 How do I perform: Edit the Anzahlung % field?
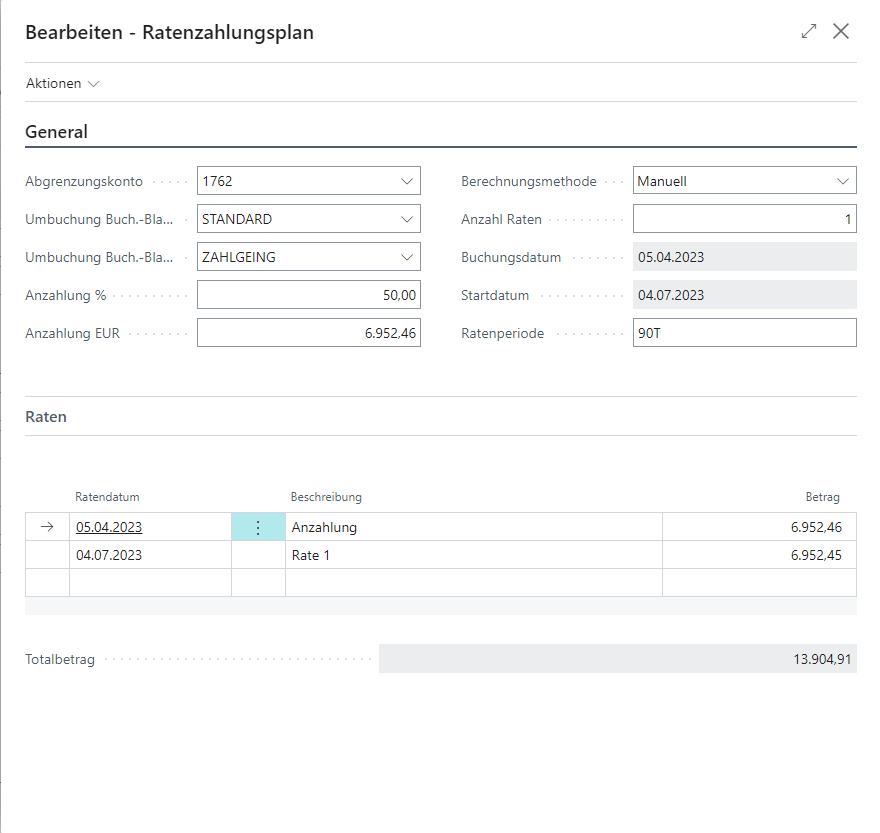coord(309,295)
